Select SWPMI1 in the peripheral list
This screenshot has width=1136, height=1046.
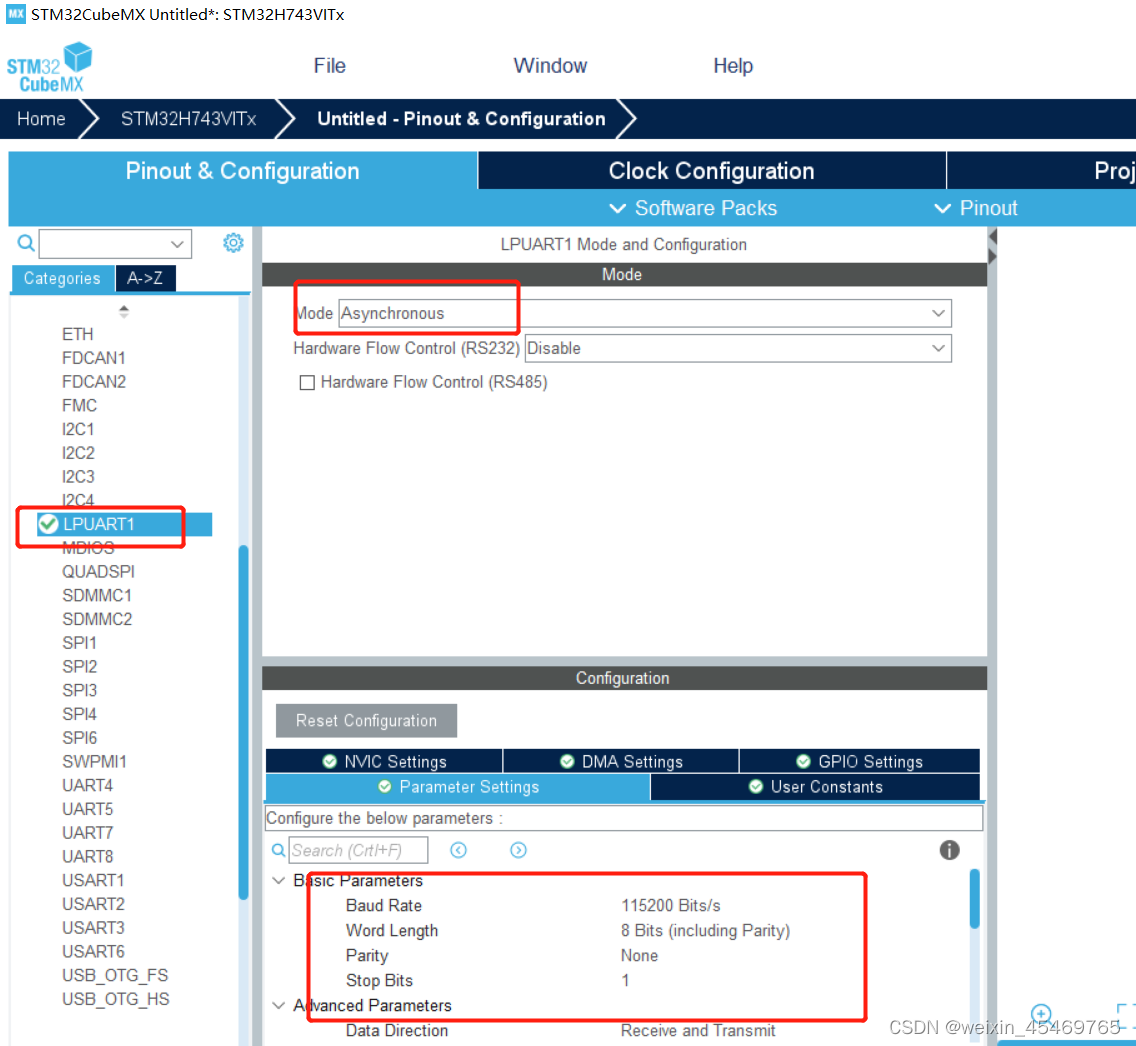pyautogui.click(x=94, y=761)
